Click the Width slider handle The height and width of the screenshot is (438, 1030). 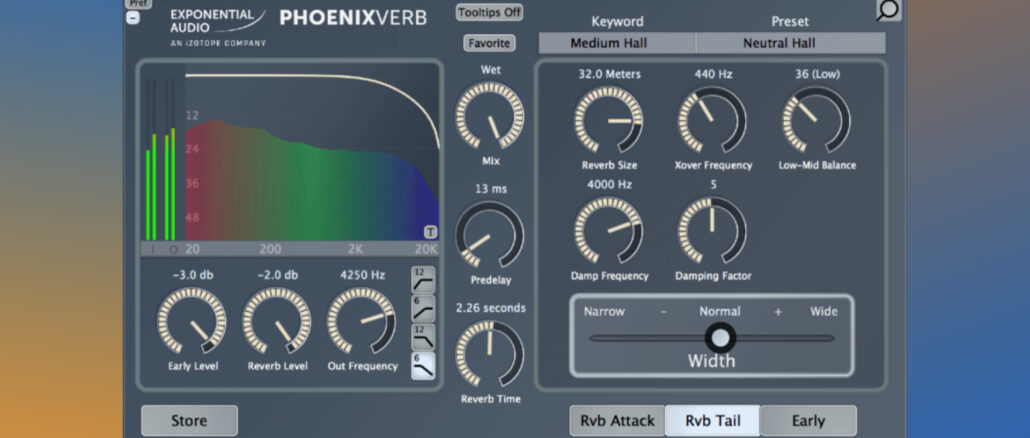(721, 338)
